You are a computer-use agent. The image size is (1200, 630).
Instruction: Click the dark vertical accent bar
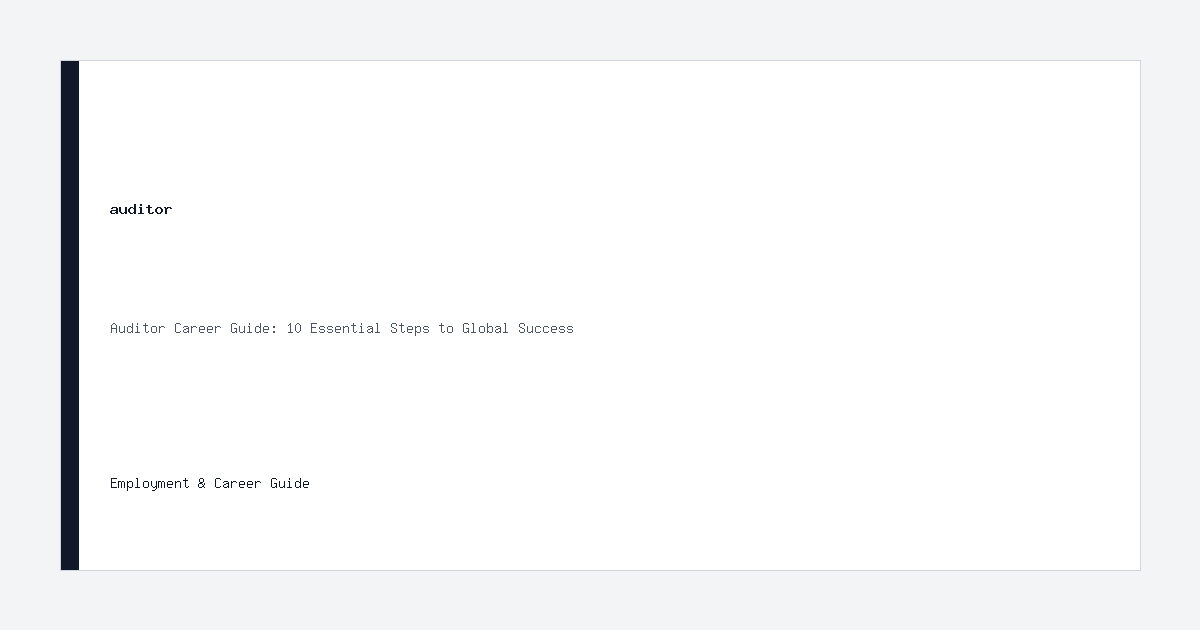[x=70, y=315]
